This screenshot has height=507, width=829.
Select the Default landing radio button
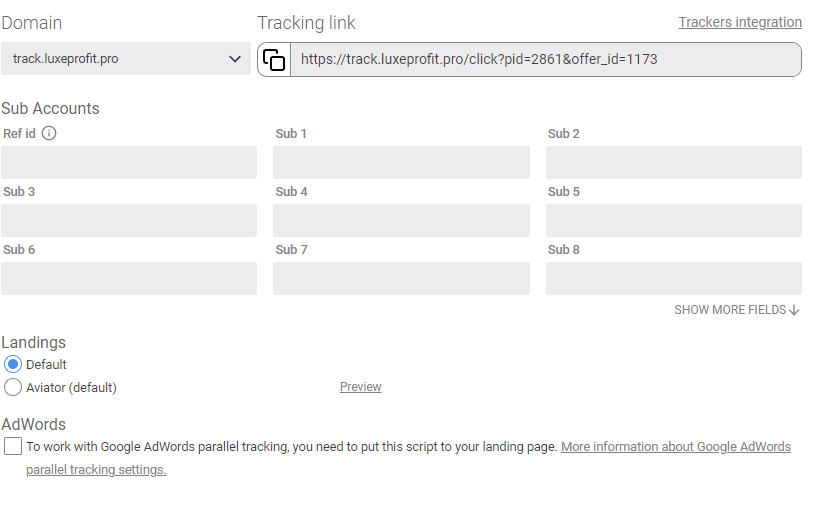tap(13, 364)
